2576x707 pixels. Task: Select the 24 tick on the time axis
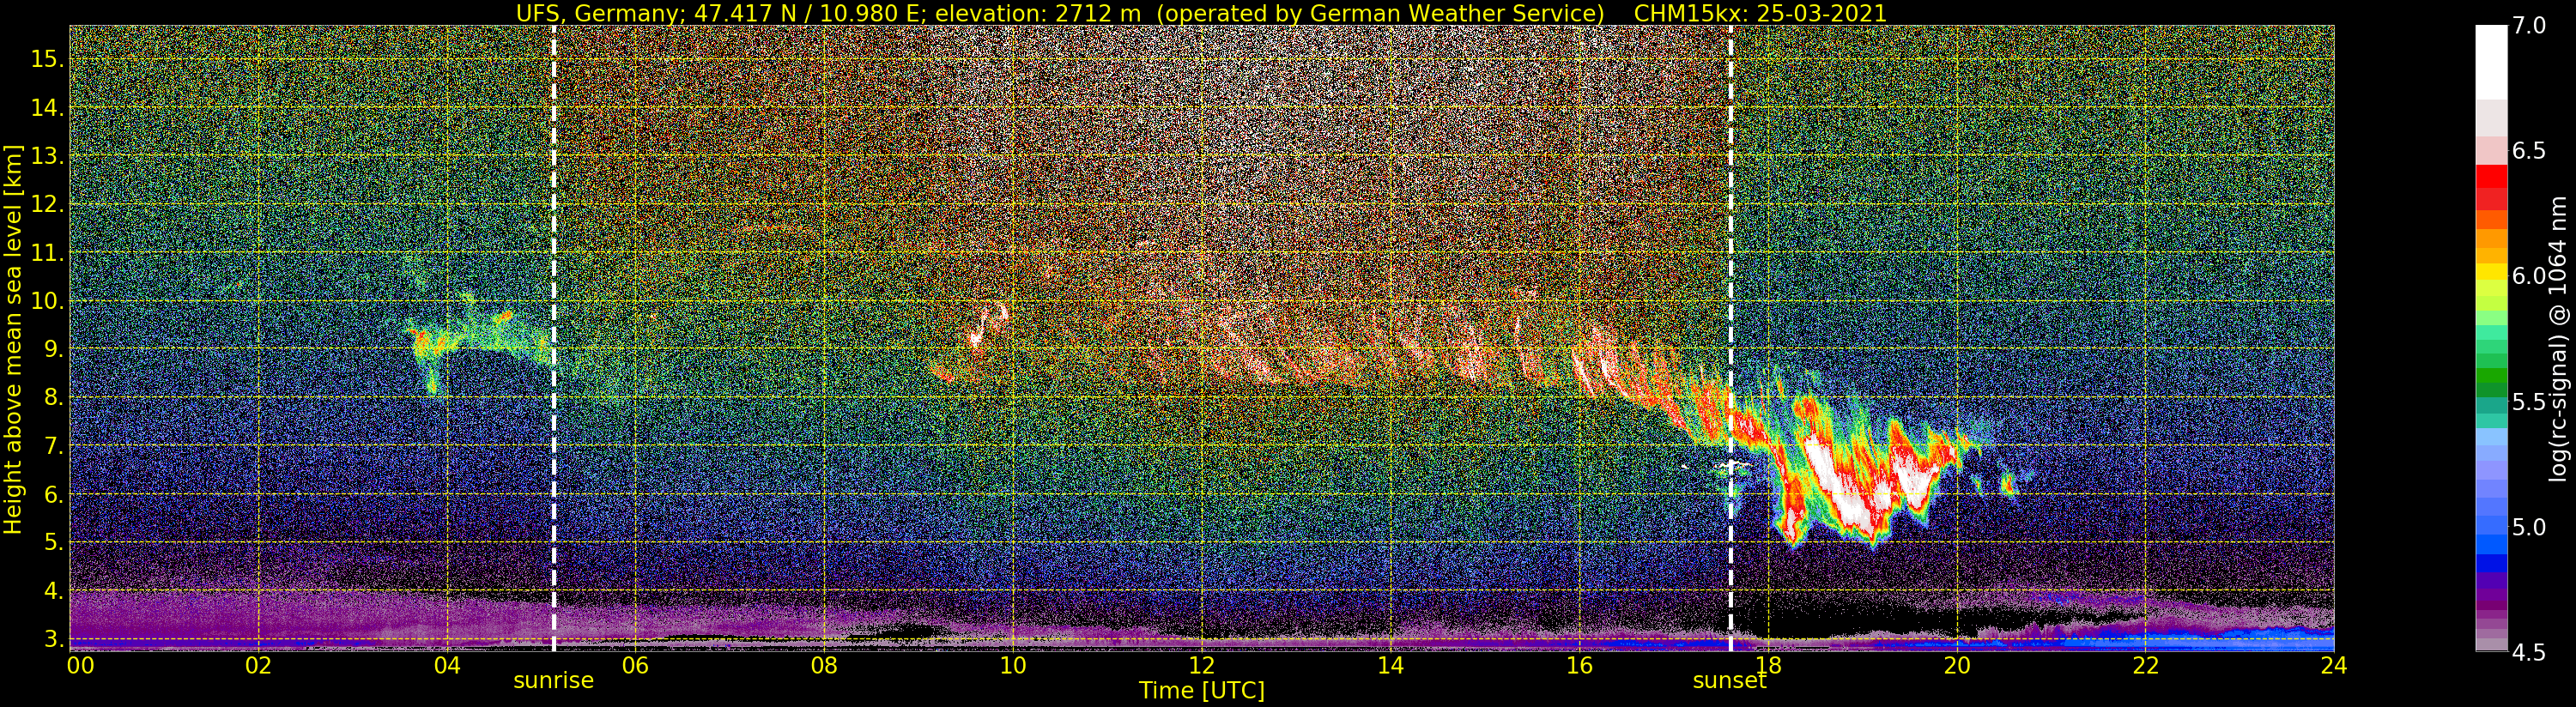coord(2334,666)
